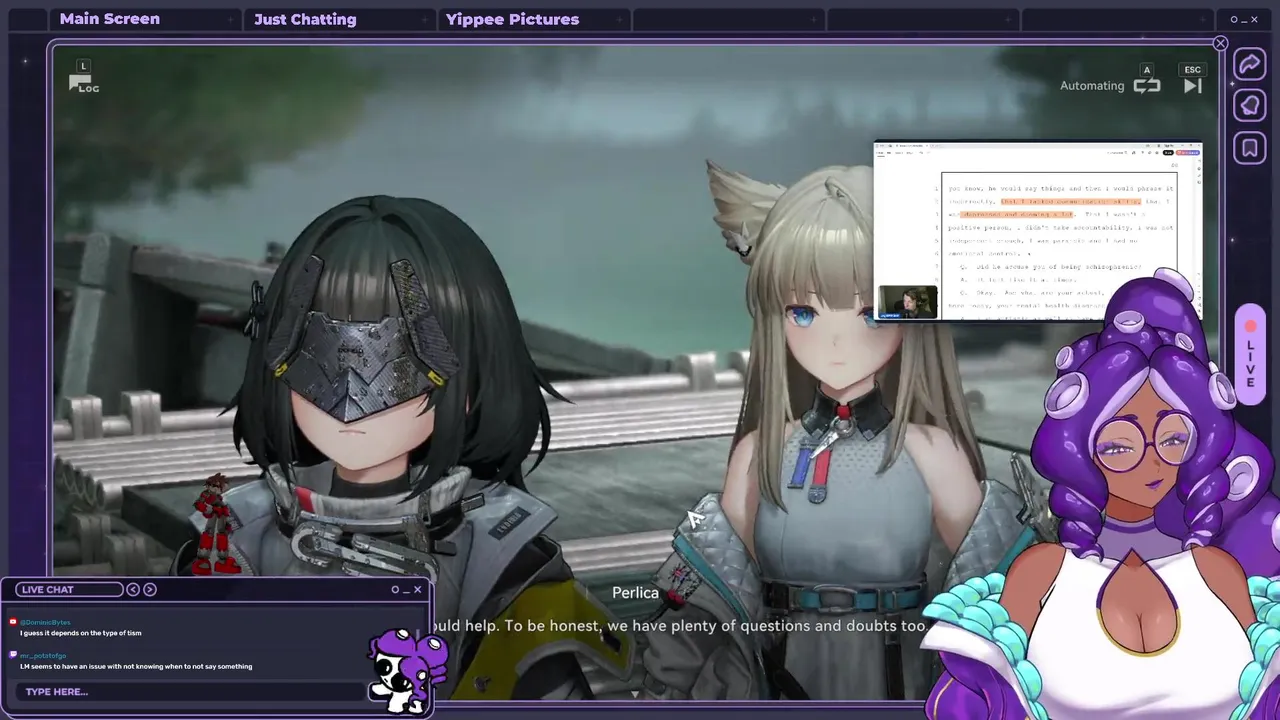Click the webcam thumbnail in document window
1280x720 pixels.
(907, 301)
